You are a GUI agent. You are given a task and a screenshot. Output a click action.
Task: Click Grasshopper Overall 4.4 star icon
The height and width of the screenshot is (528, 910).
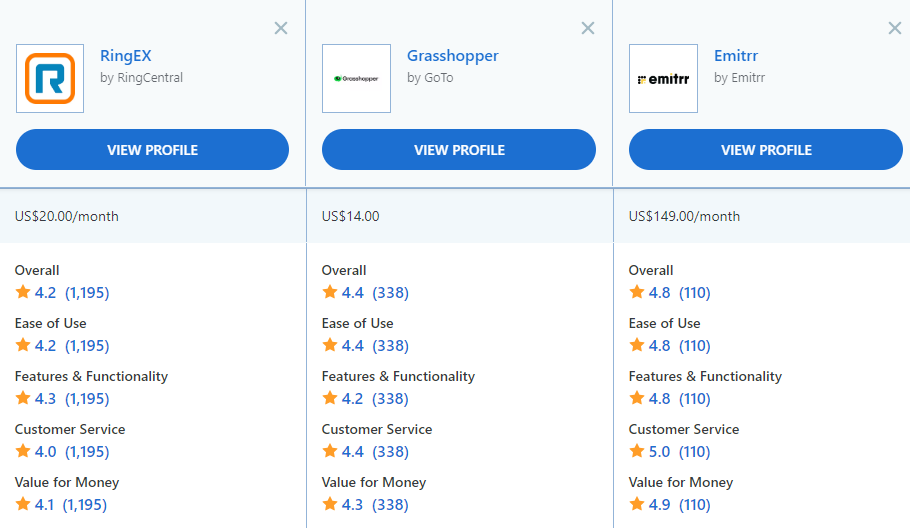point(330,292)
